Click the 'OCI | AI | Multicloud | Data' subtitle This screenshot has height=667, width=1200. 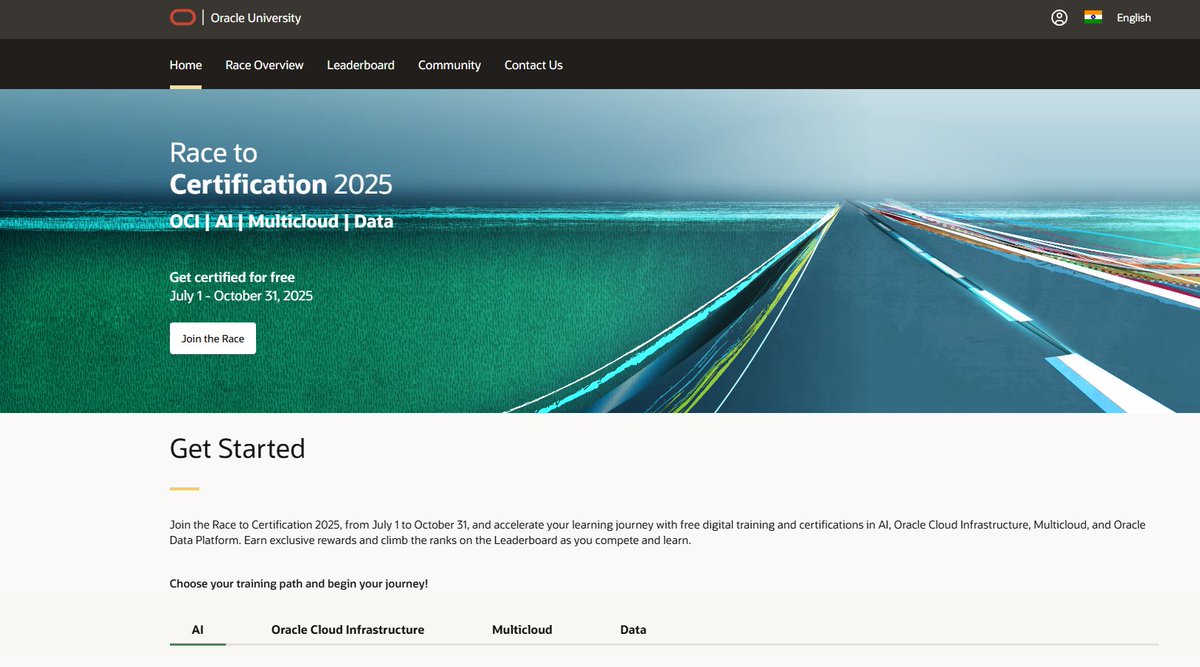tap(281, 221)
